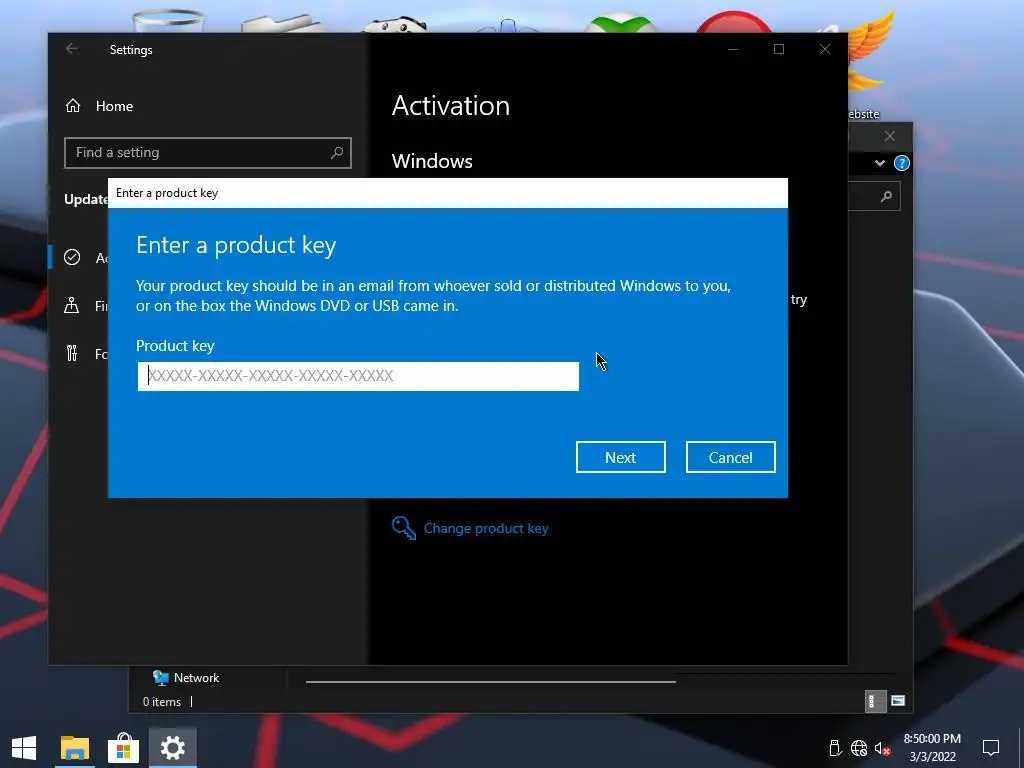The width and height of the screenshot is (1024, 768).
Task: Switch File Explorer to large icons view
Action: (898, 701)
